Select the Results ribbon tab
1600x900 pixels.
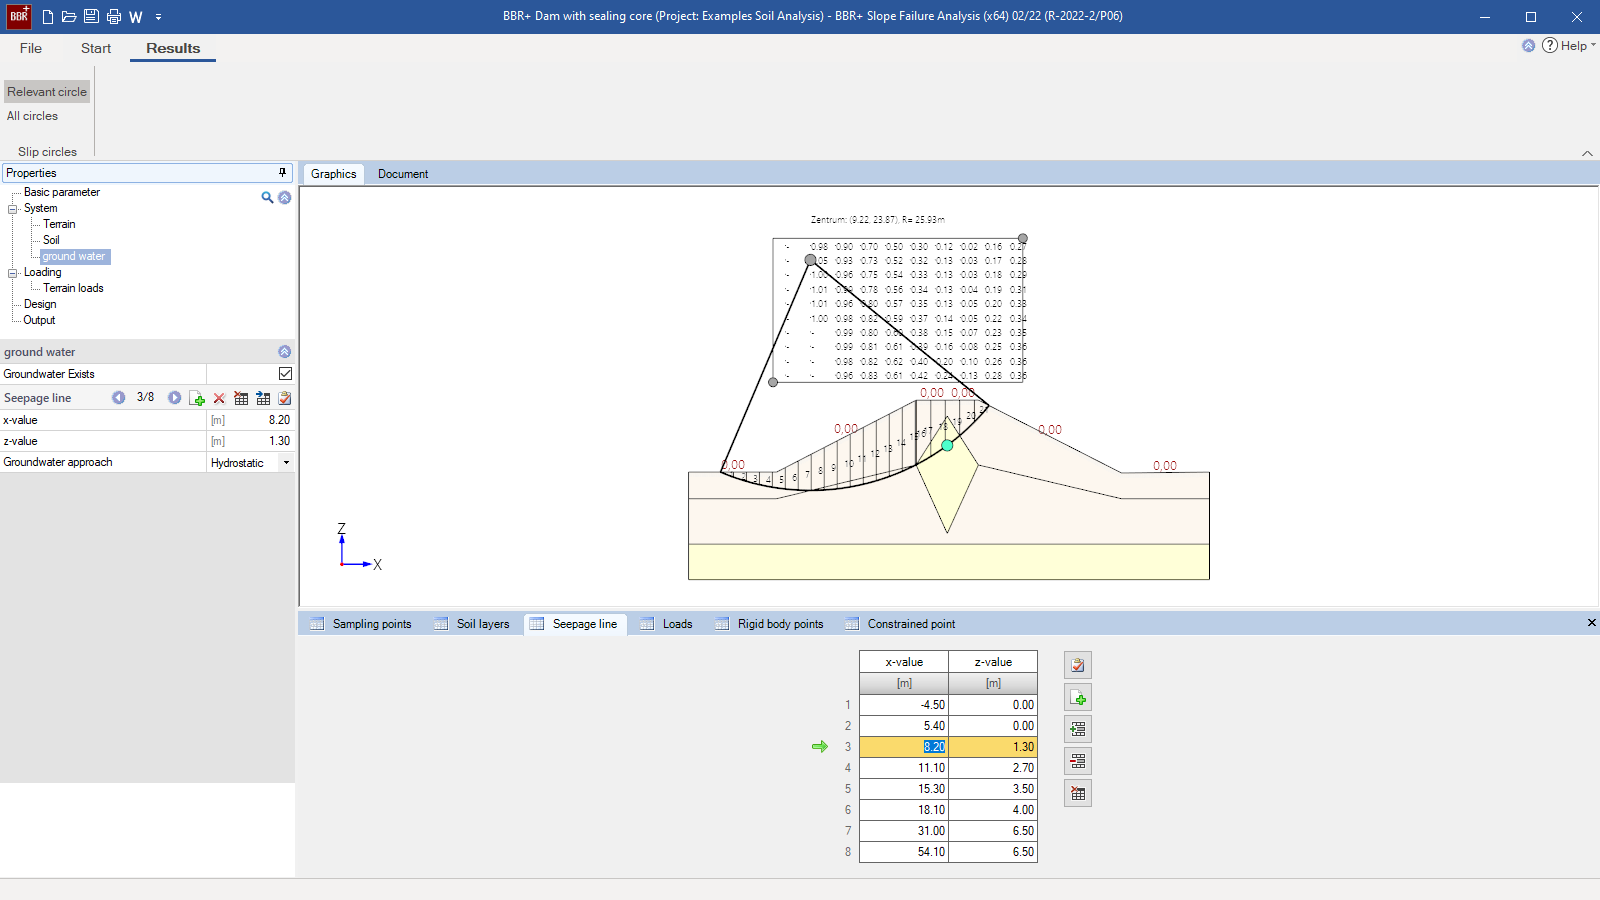tap(173, 48)
